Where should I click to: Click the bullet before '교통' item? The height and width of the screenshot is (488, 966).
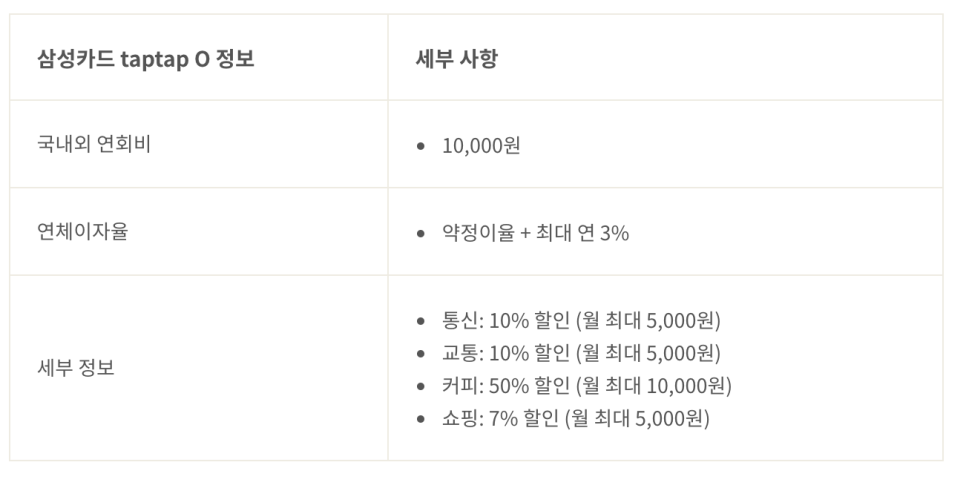(421, 354)
